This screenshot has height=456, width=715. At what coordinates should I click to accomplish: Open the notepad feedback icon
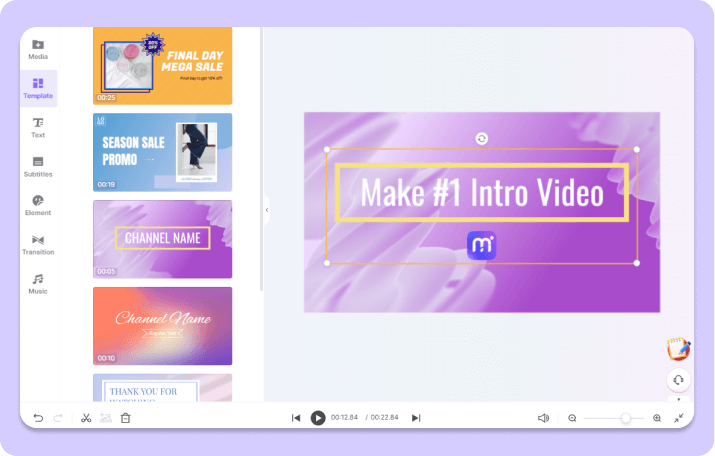679,349
